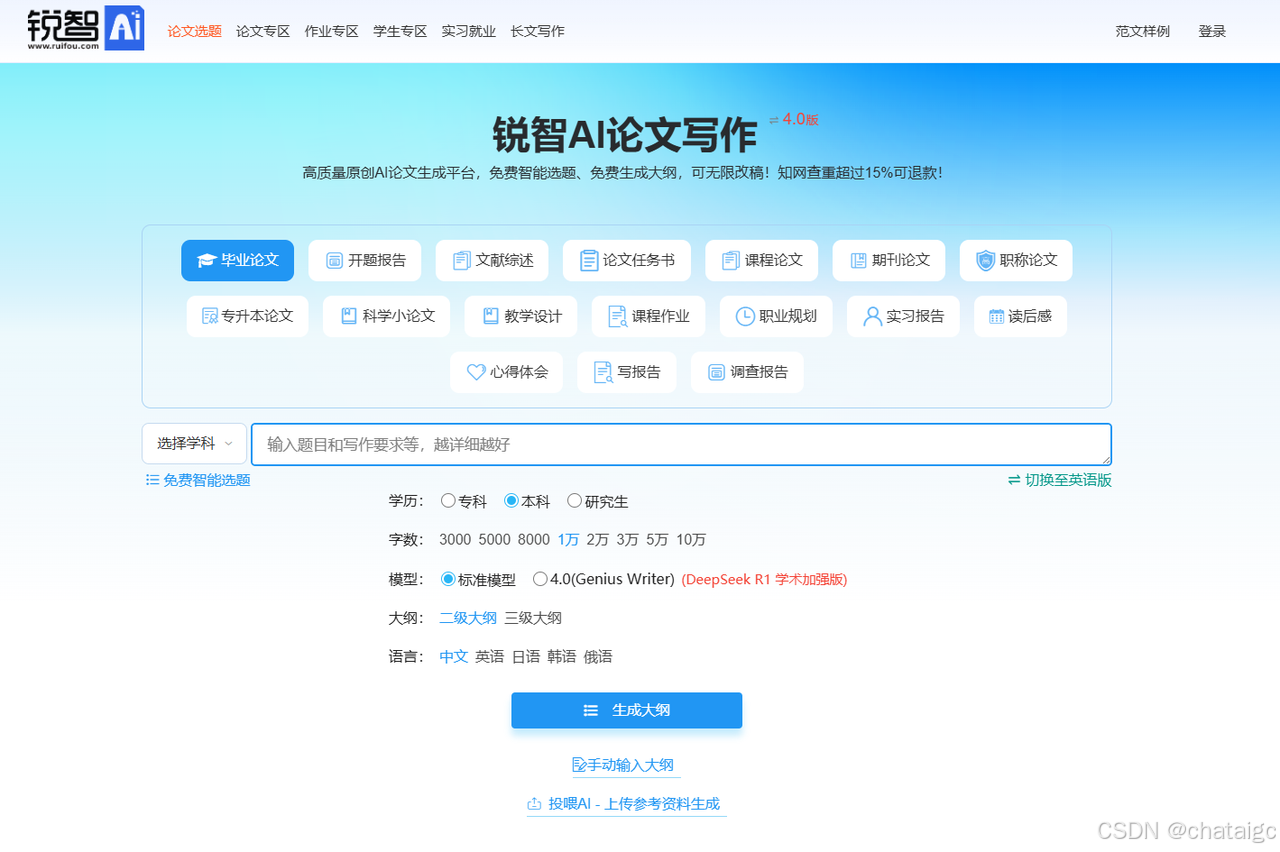Click the clipboard icon beside 论文任务书
Viewport: 1280px width, 852px height.
(589, 261)
